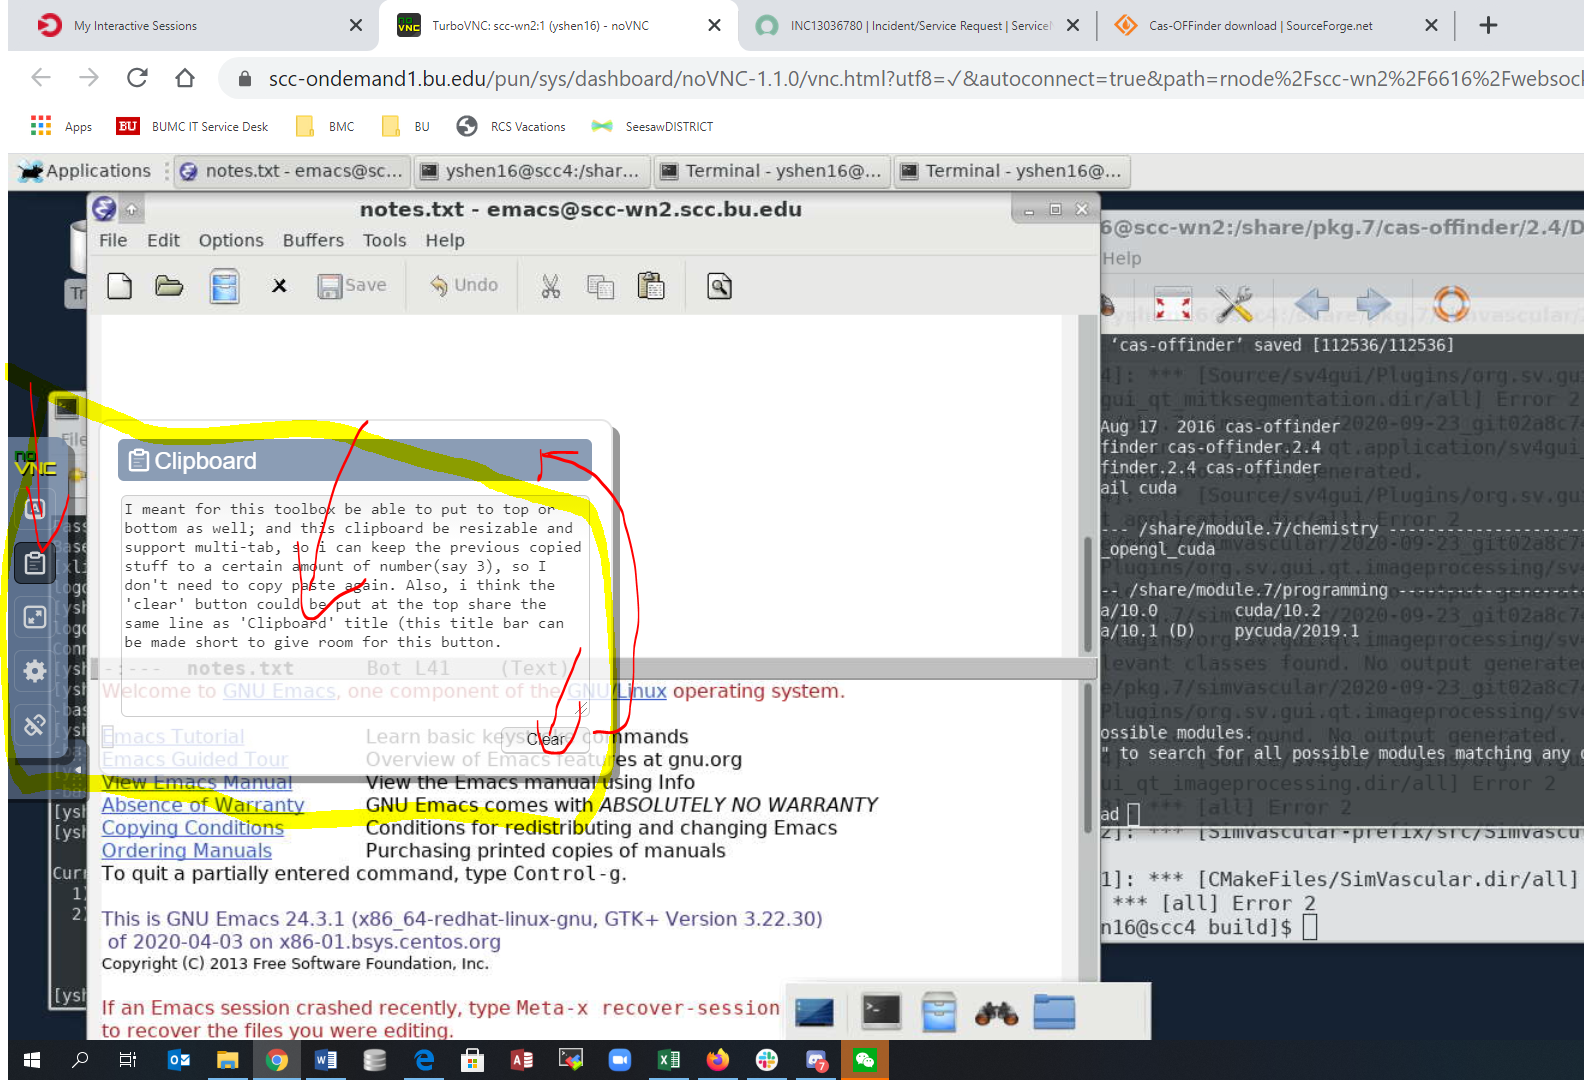Open binoculars application finder in dock
Viewport: 1584px width, 1080px height.
point(996,1013)
